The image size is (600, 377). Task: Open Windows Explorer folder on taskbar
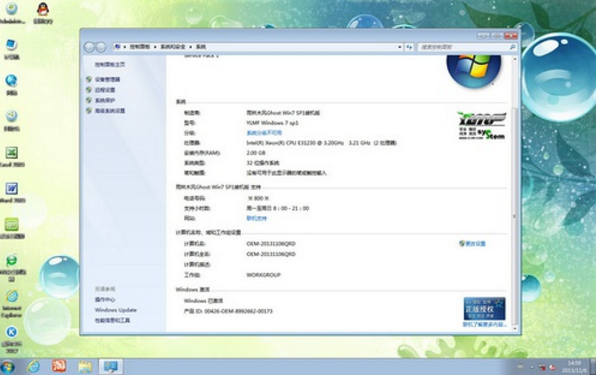click(x=85, y=367)
